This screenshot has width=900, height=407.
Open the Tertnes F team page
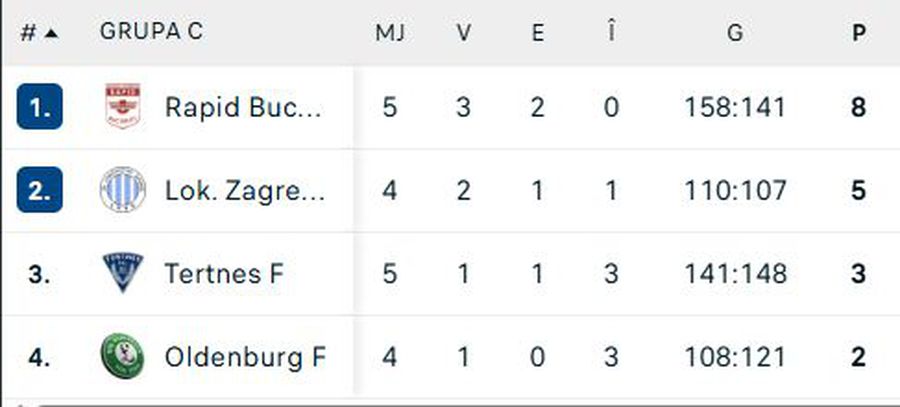click(x=225, y=273)
